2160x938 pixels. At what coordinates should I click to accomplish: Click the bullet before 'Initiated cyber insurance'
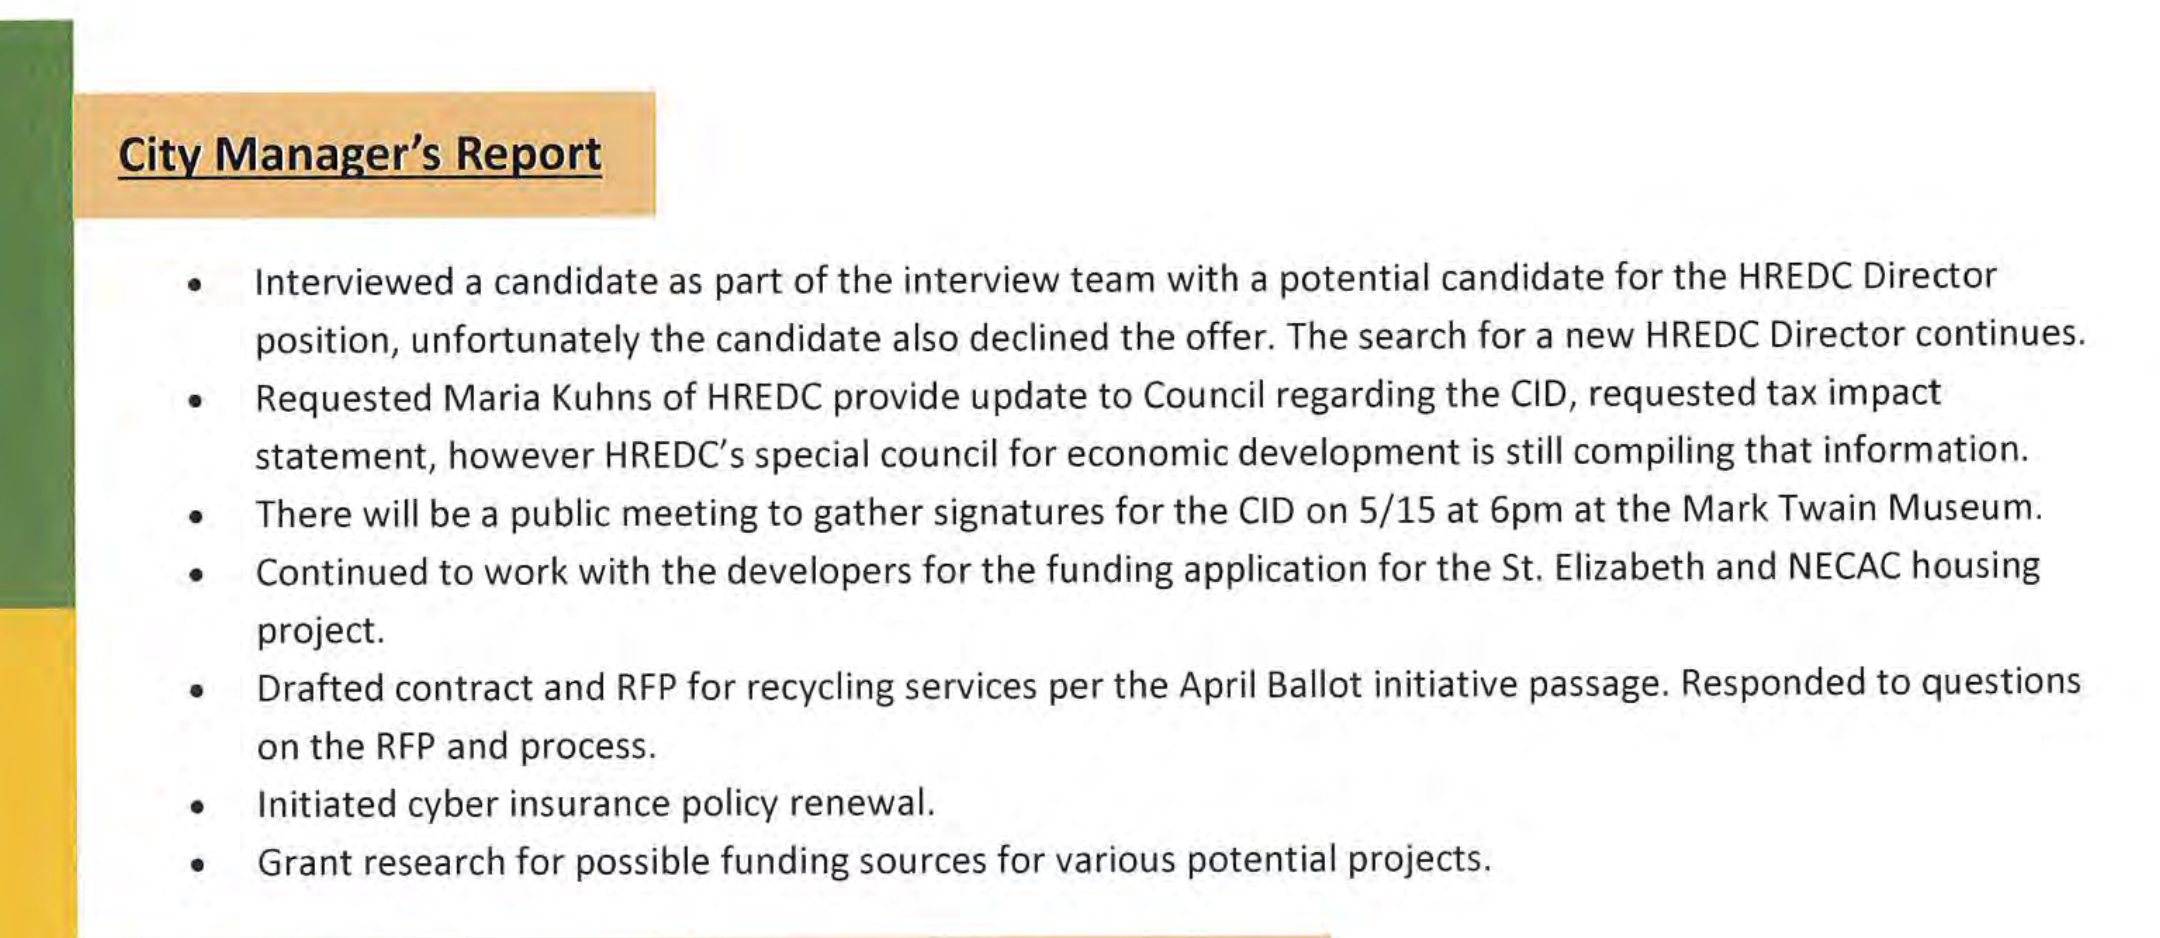pos(197,807)
